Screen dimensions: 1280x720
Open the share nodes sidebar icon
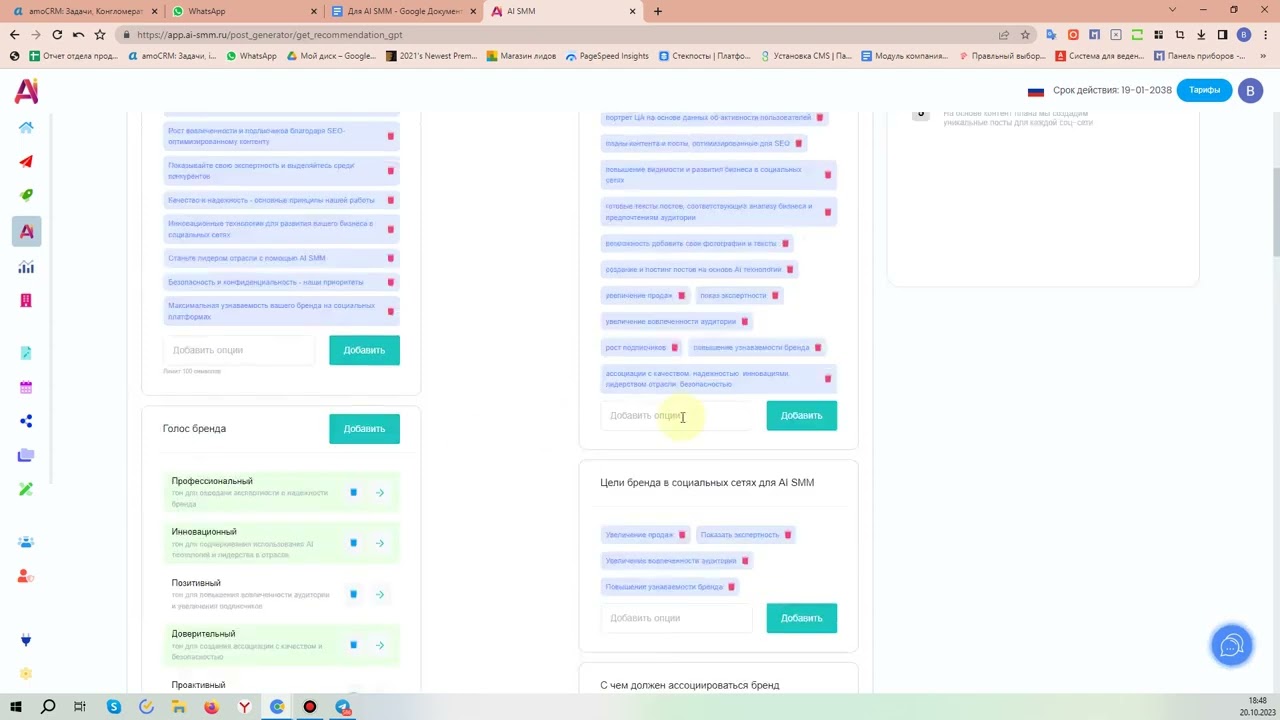click(x=26, y=421)
